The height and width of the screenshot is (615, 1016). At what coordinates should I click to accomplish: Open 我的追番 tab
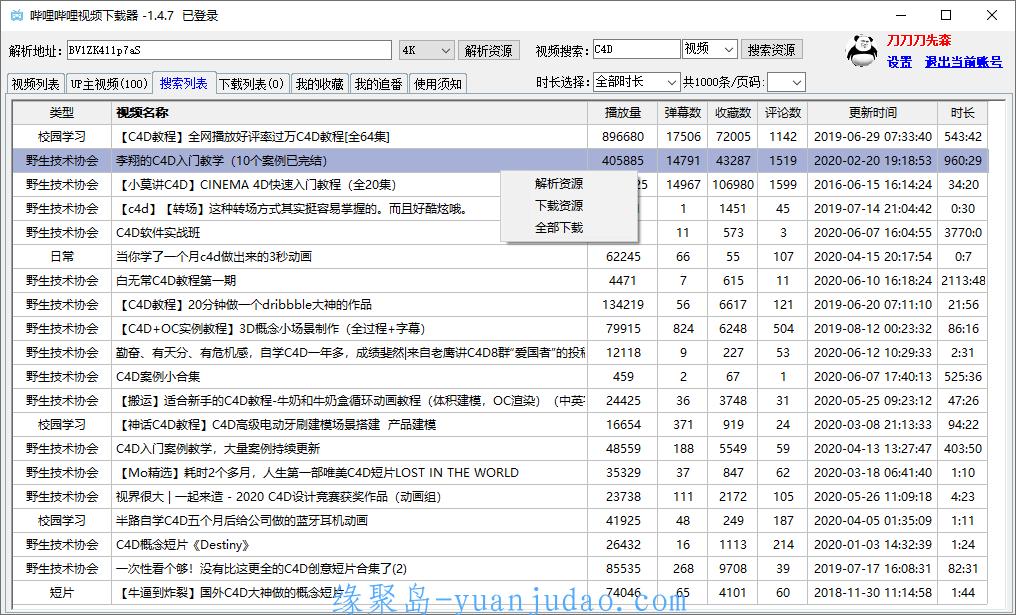378,84
